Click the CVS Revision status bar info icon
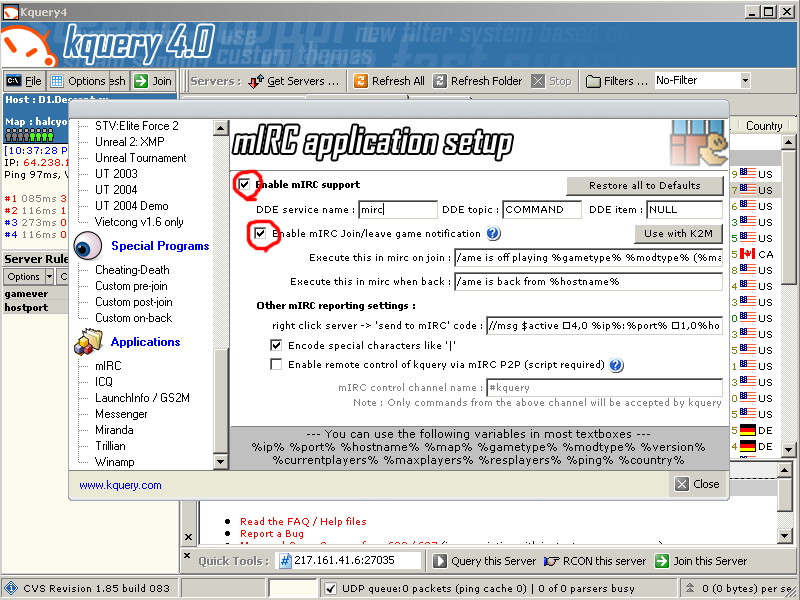The image size is (800, 600). pyautogui.click(x=11, y=589)
